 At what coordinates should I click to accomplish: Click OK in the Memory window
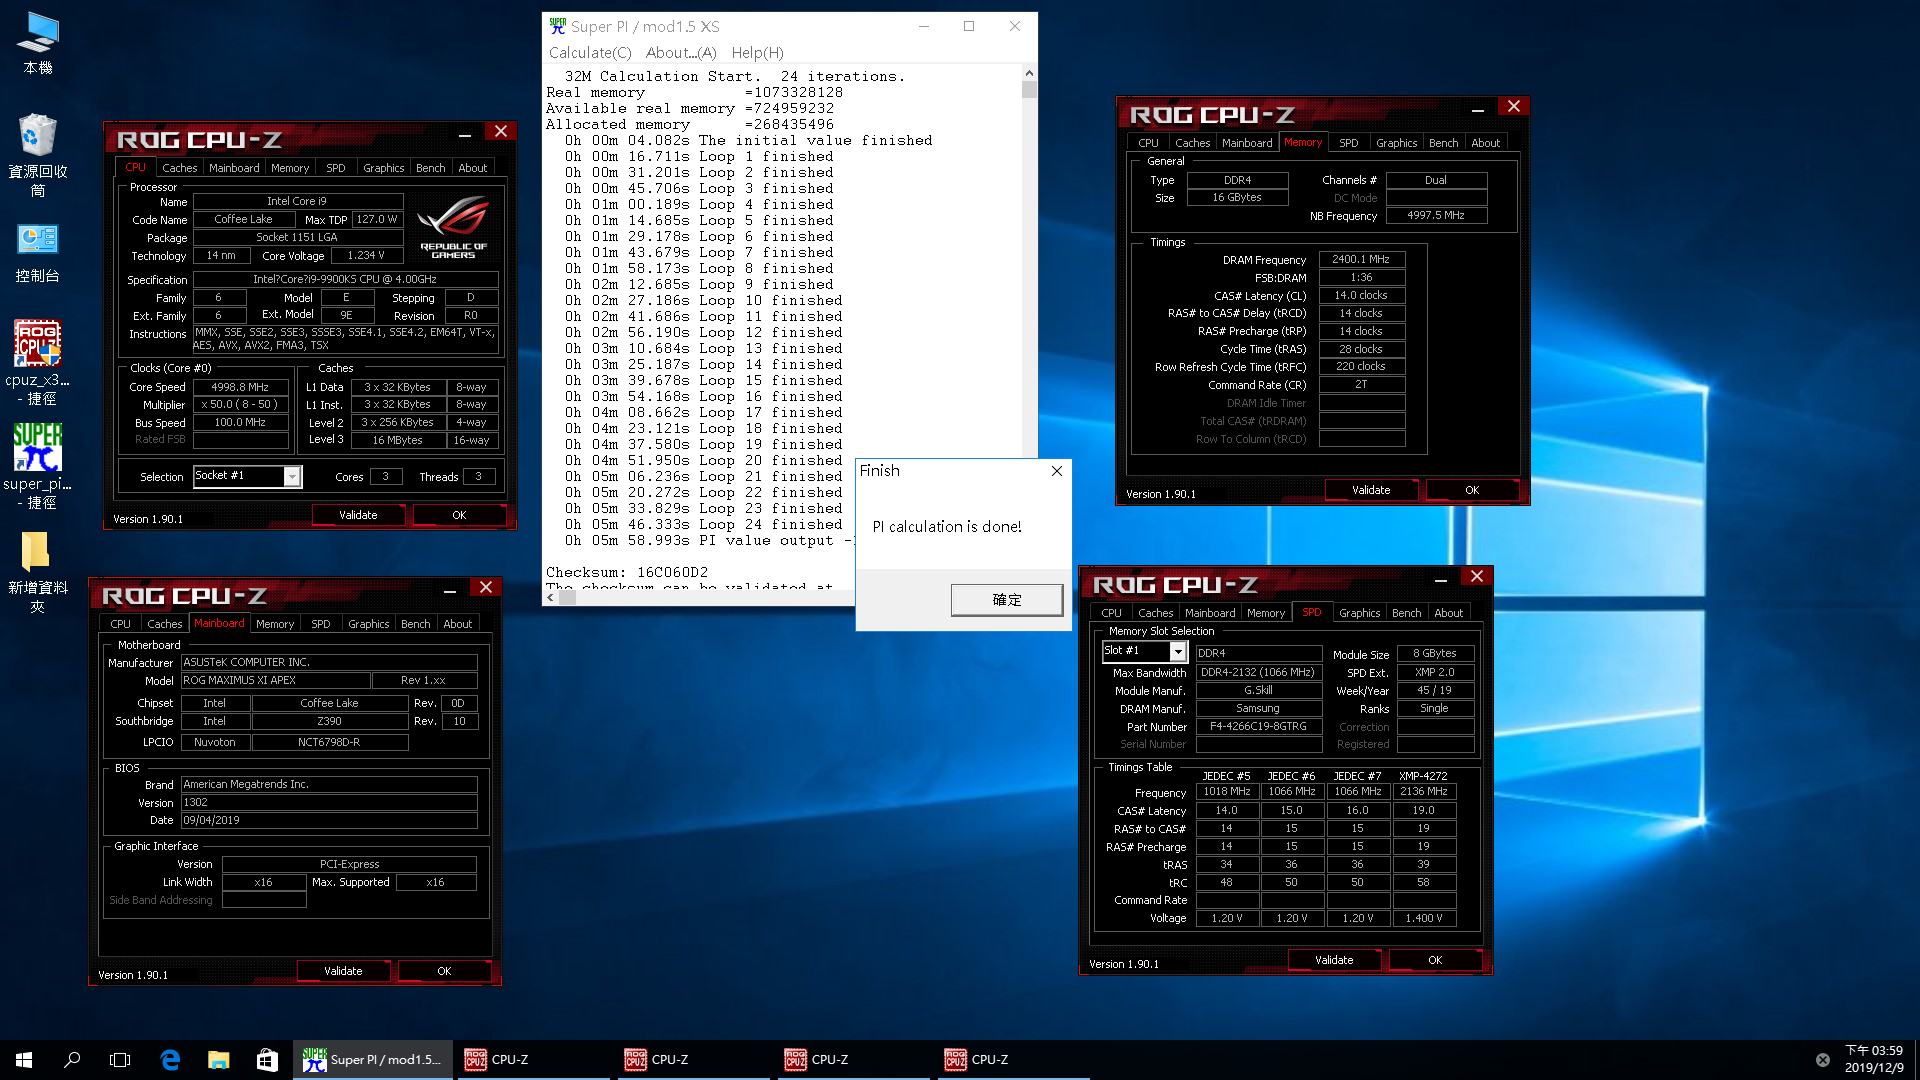pos(1472,490)
